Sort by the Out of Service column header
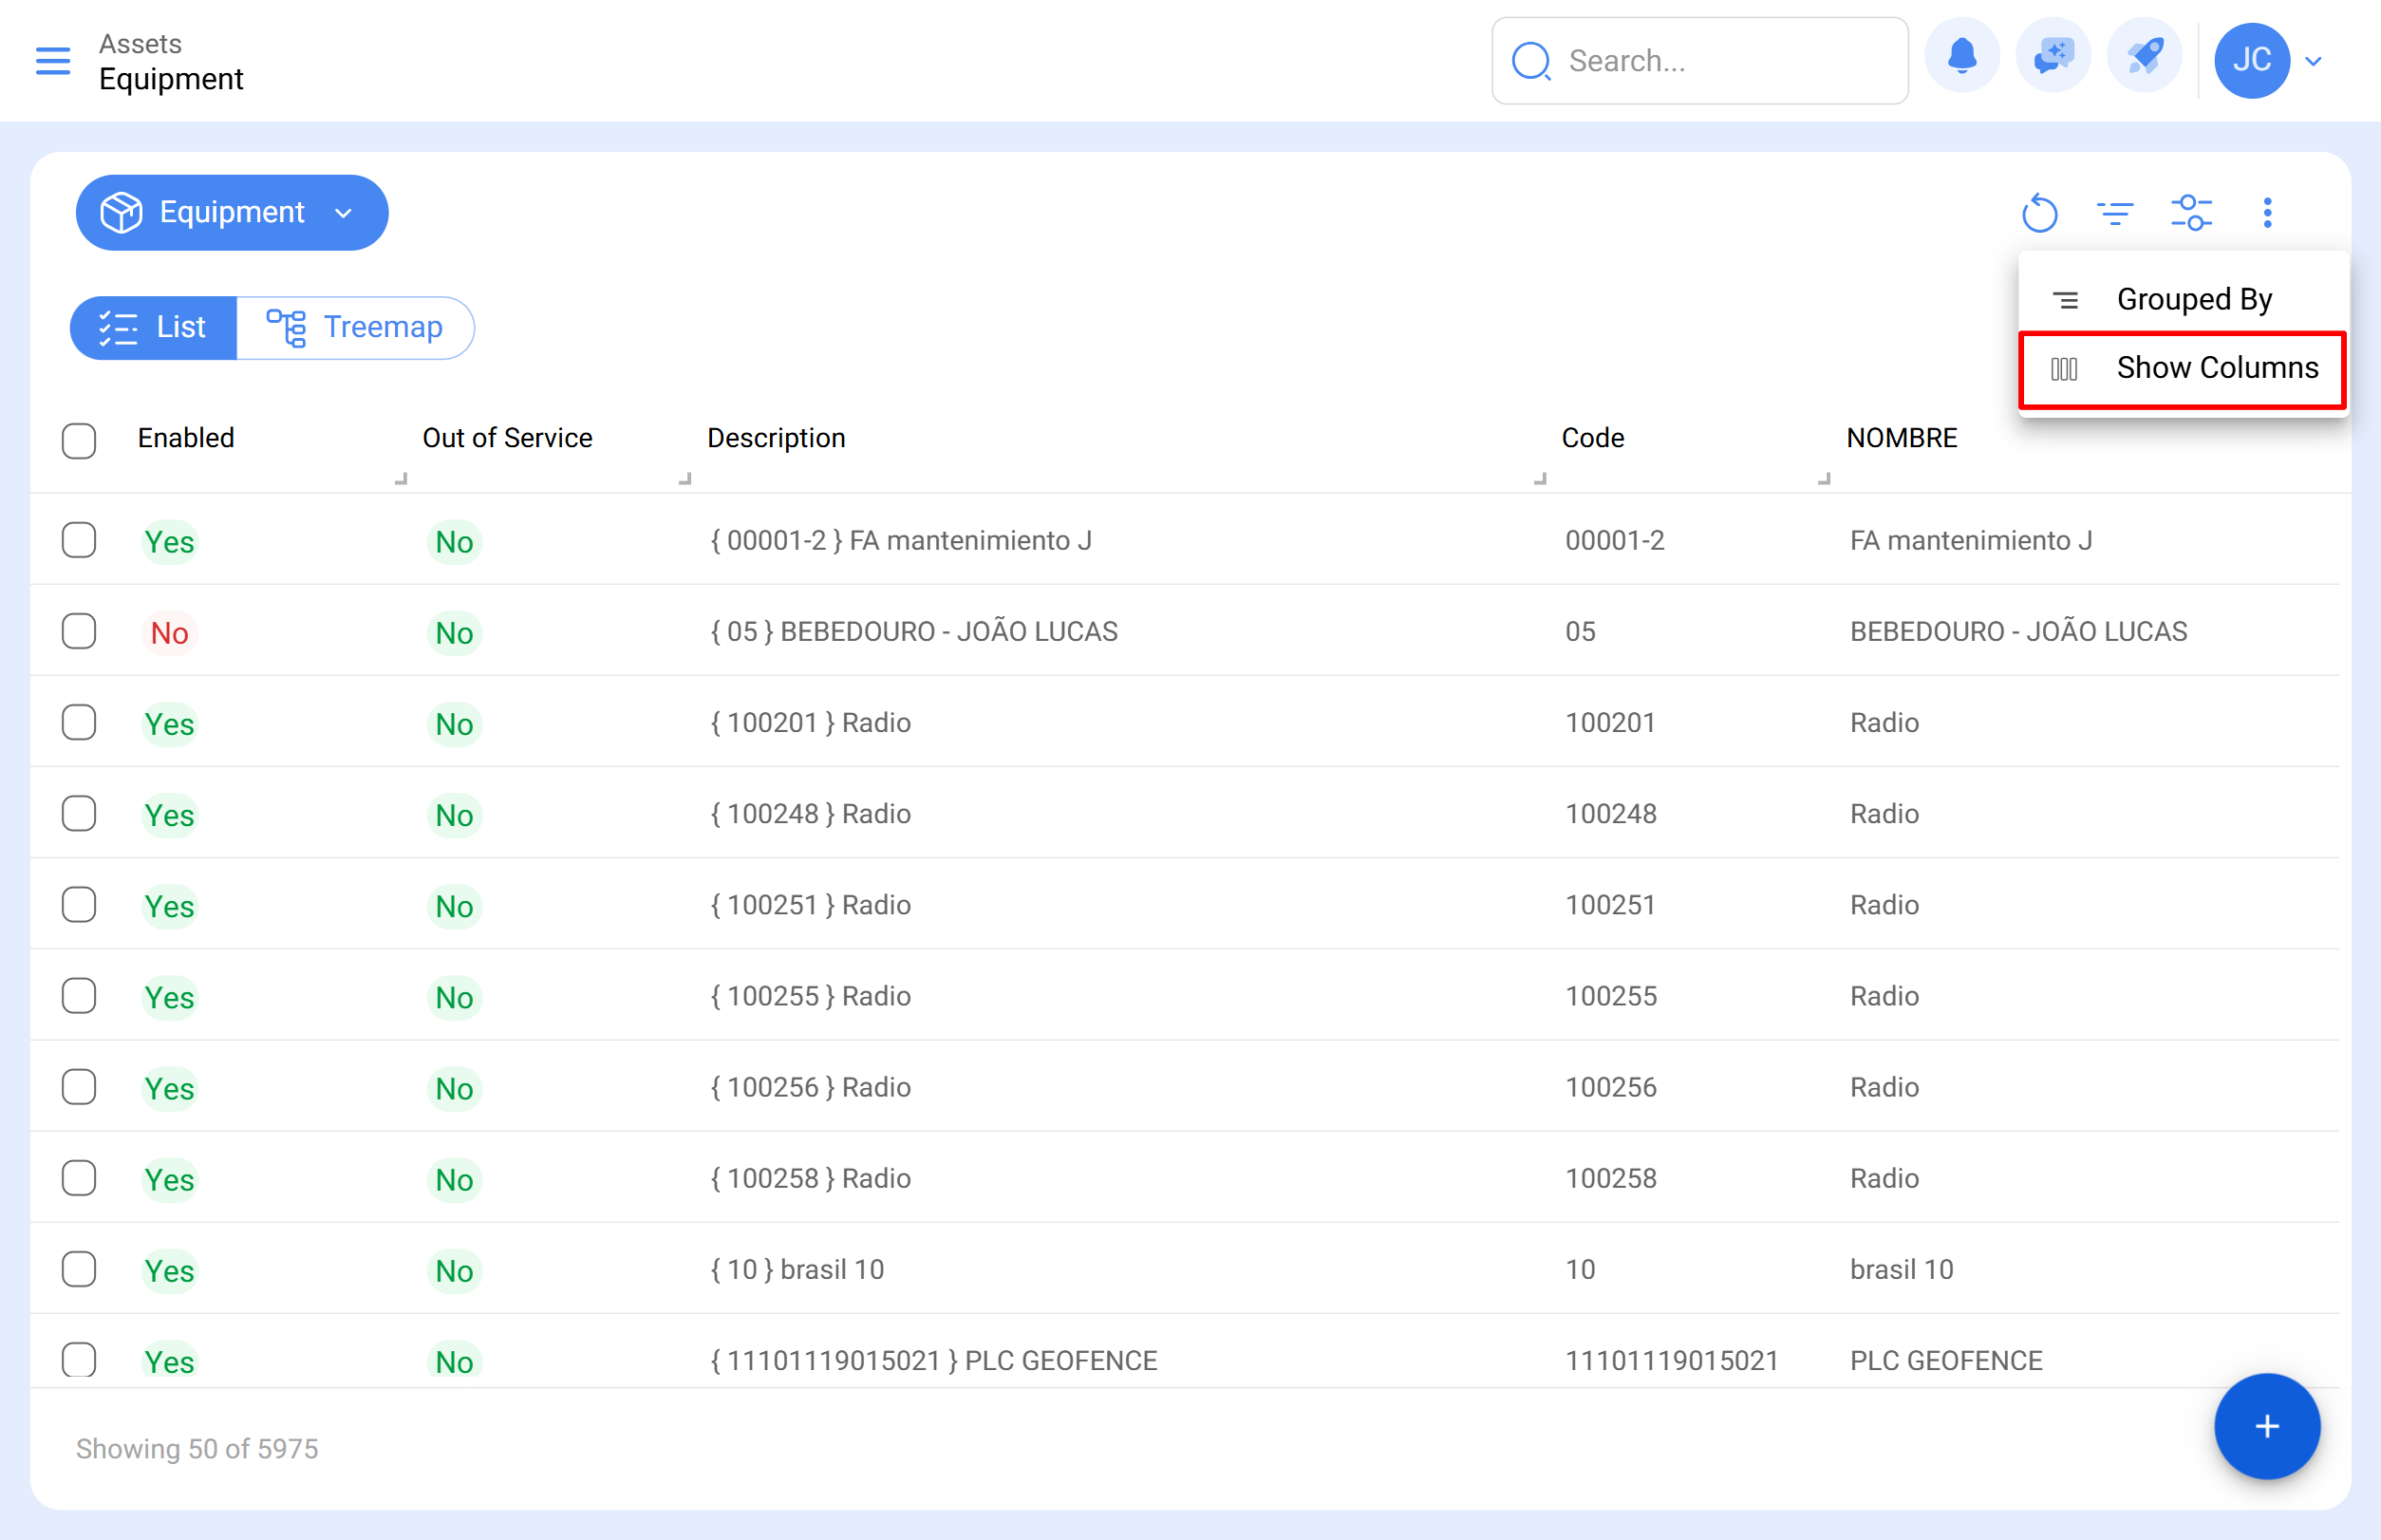 [507, 438]
